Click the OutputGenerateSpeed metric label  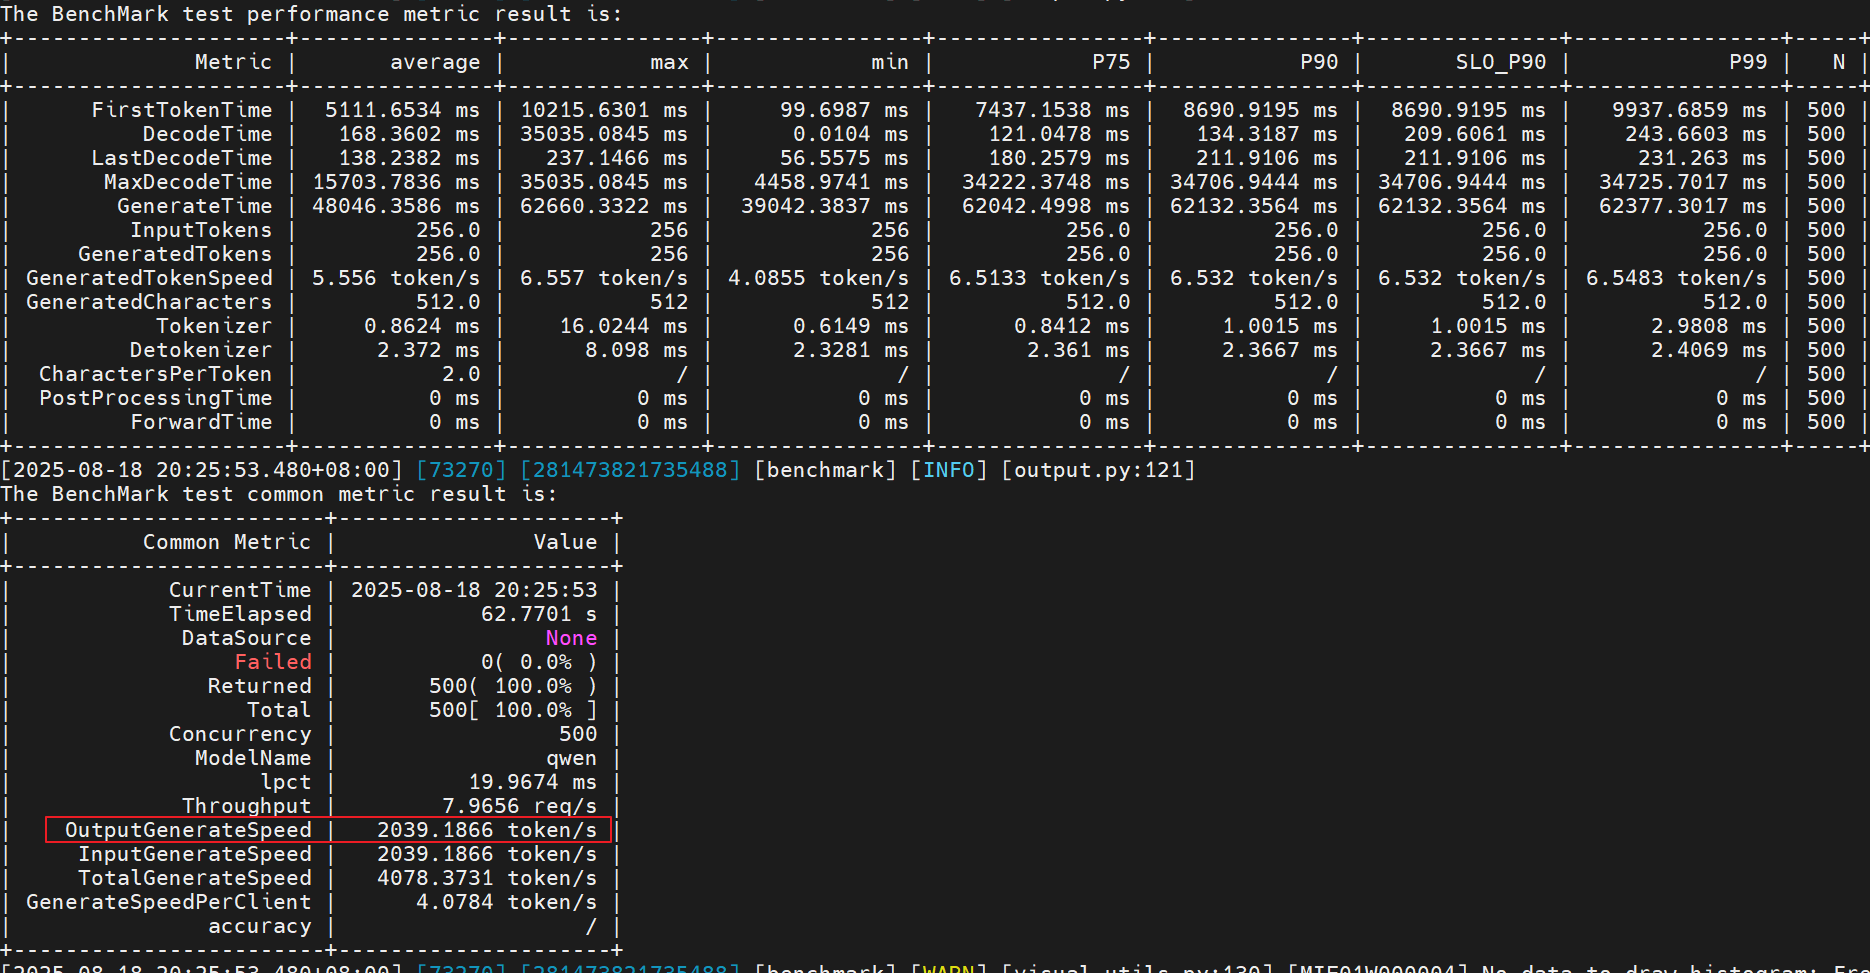tap(188, 830)
